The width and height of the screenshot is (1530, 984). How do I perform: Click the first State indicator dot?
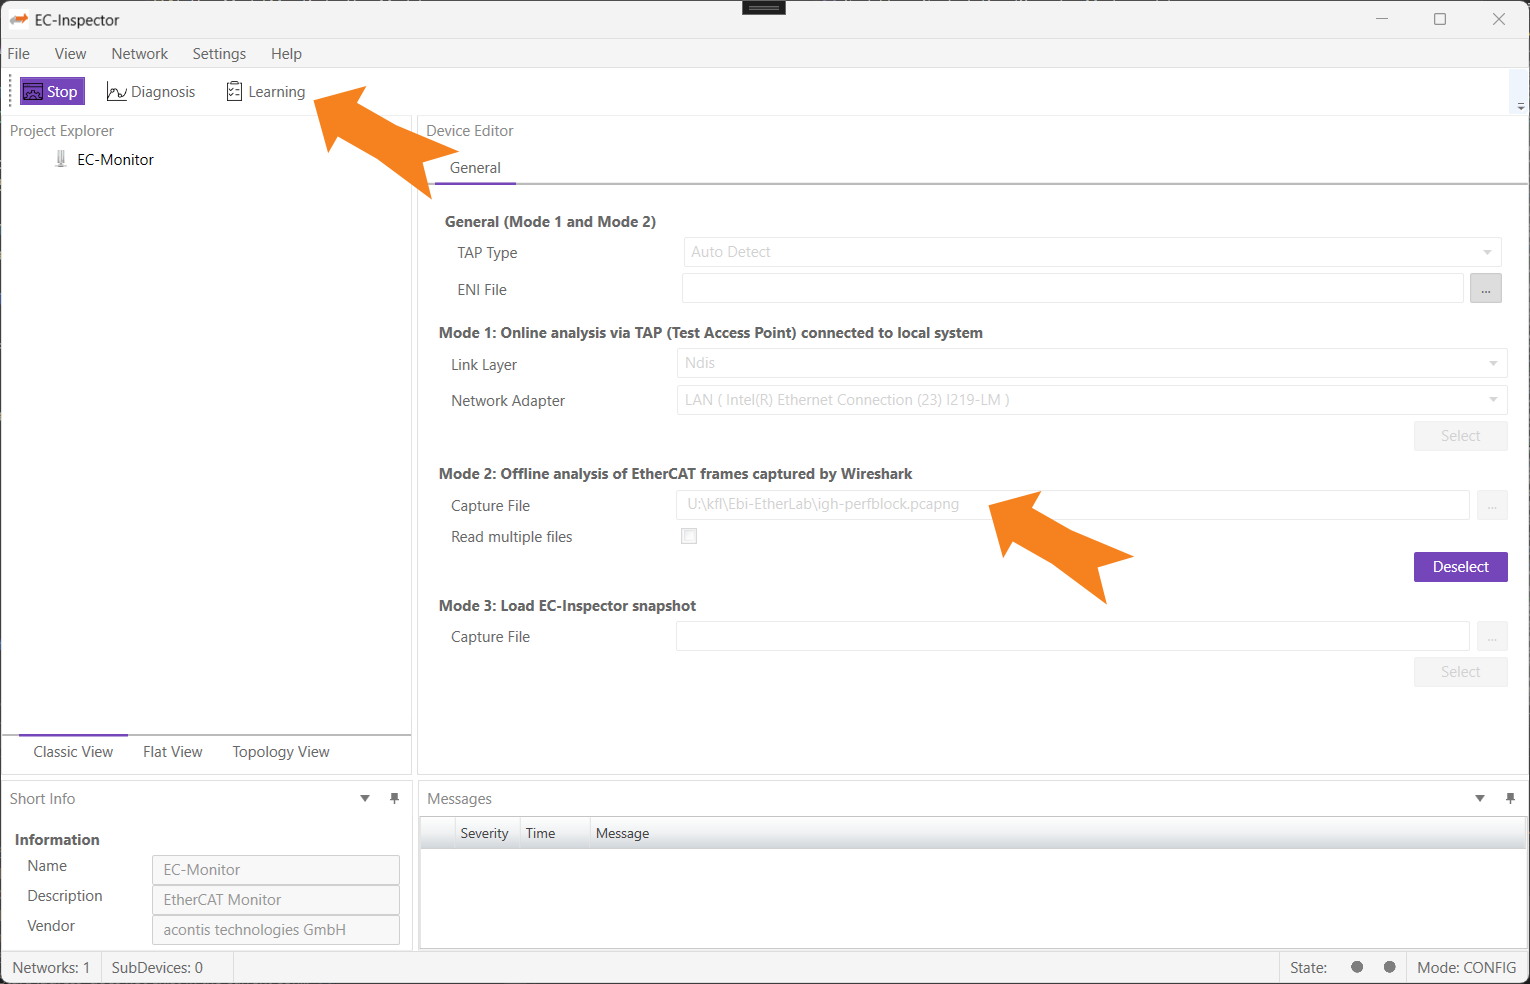tap(1357, 967)
